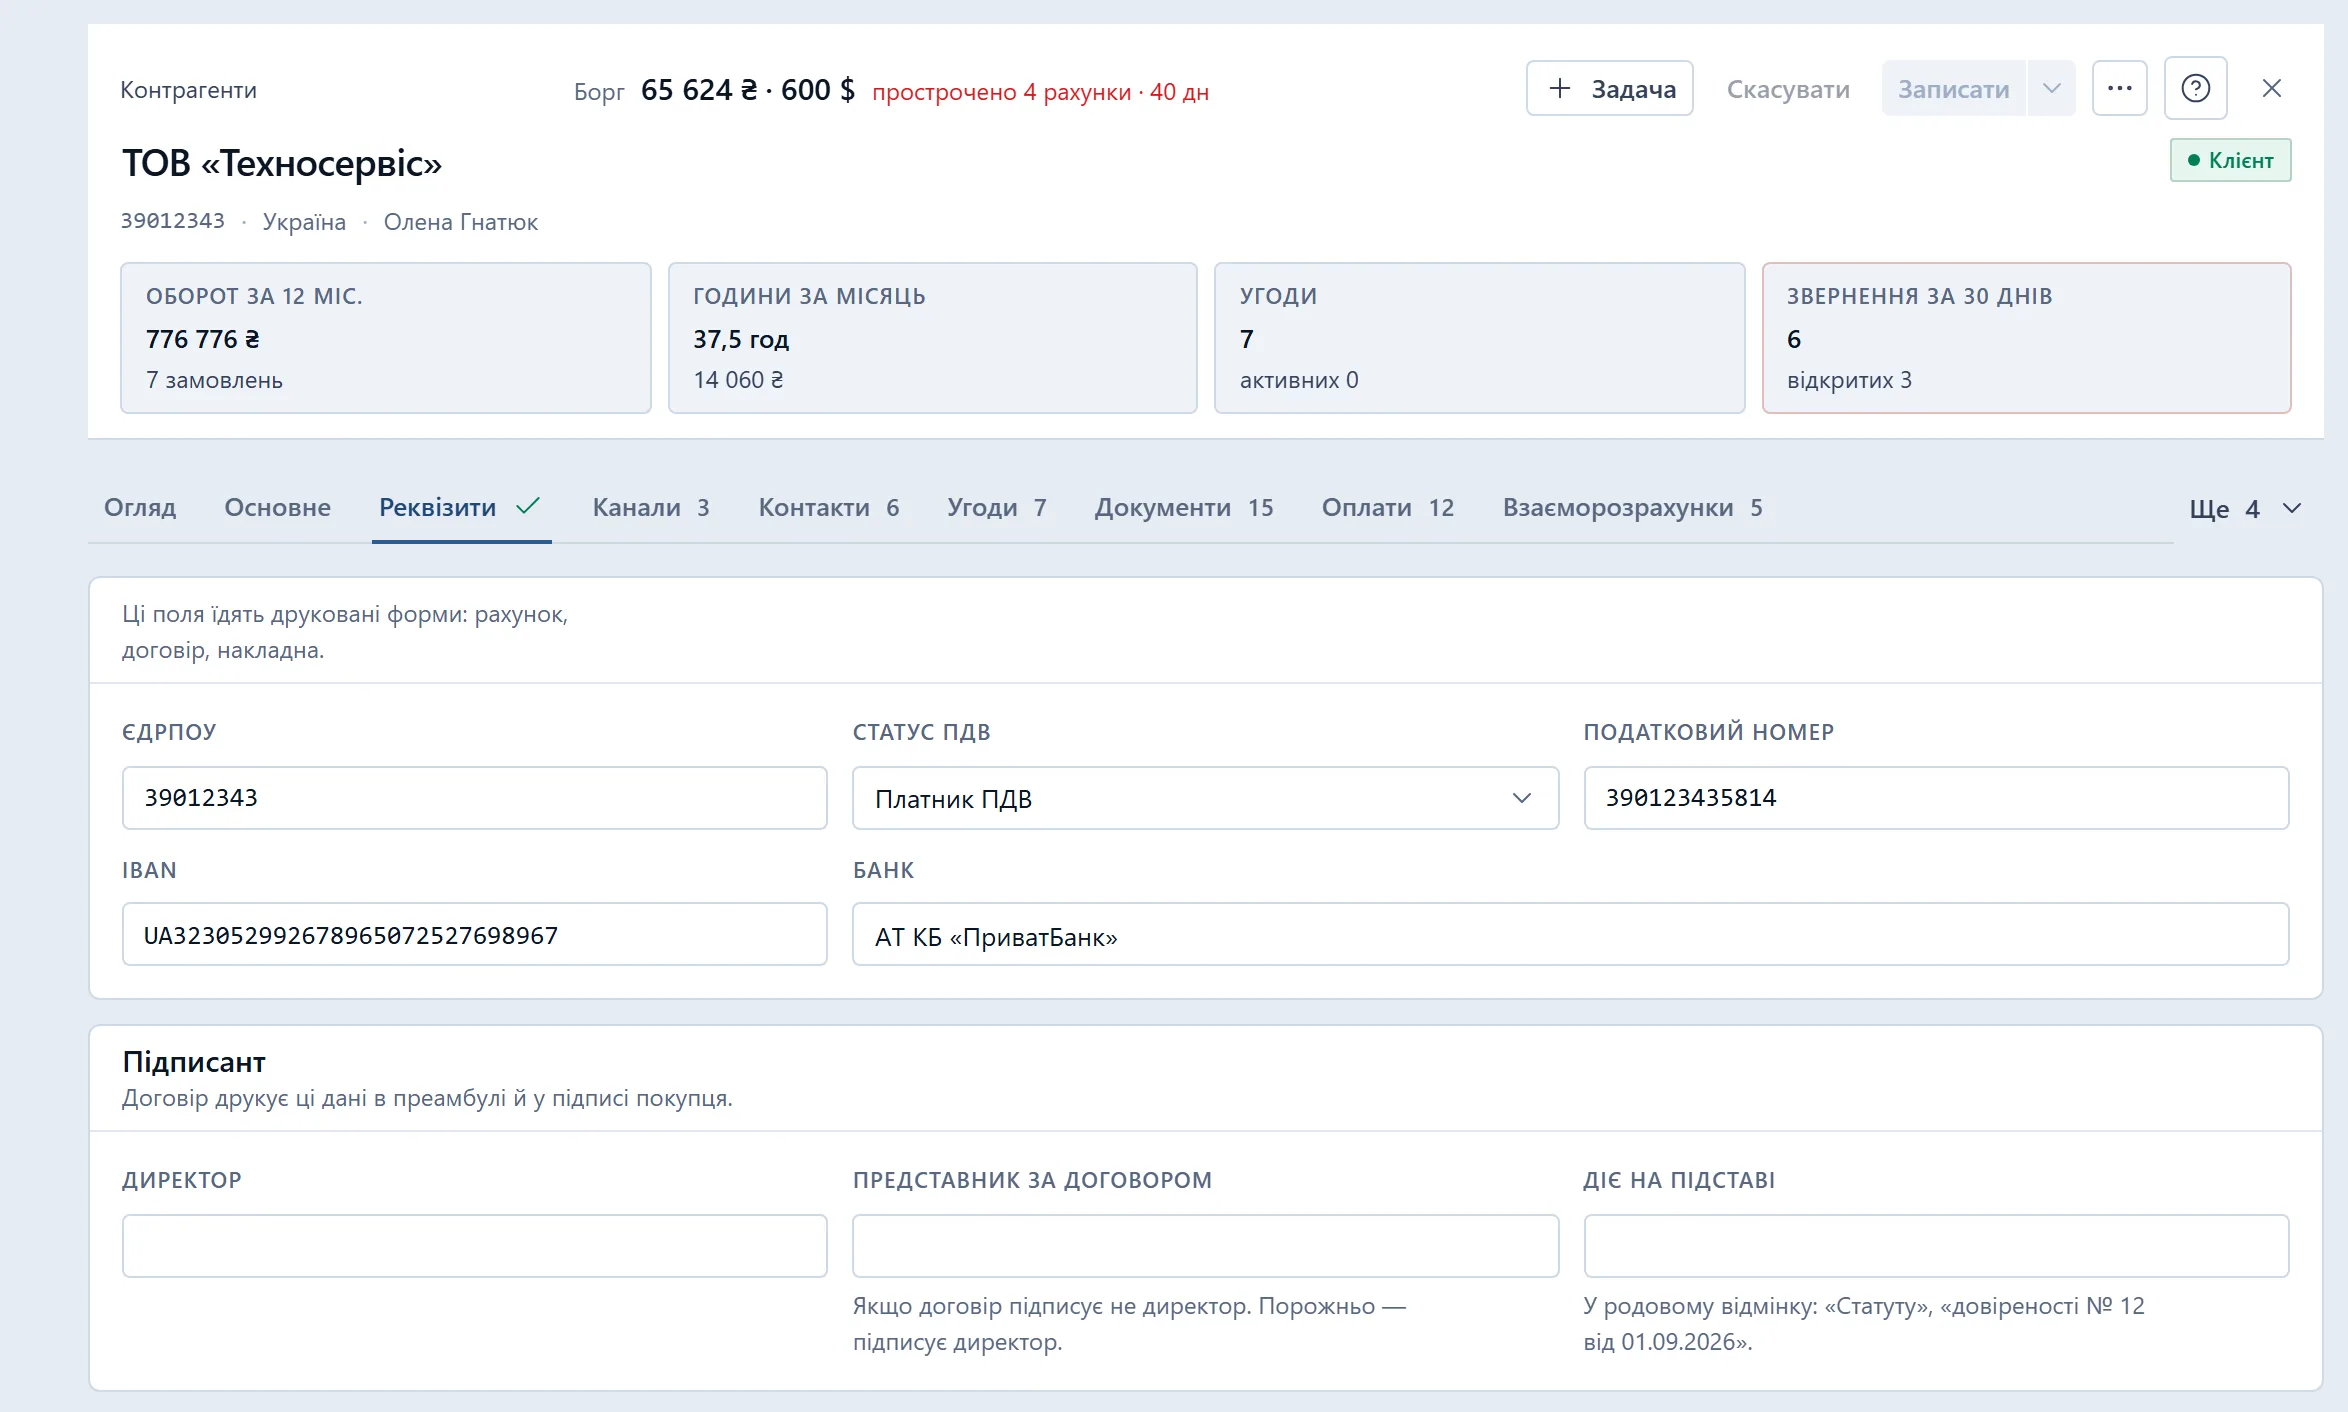Open the help question mark icon
Screen dimensions: 2348x1412
click(x=2195, y=89)
